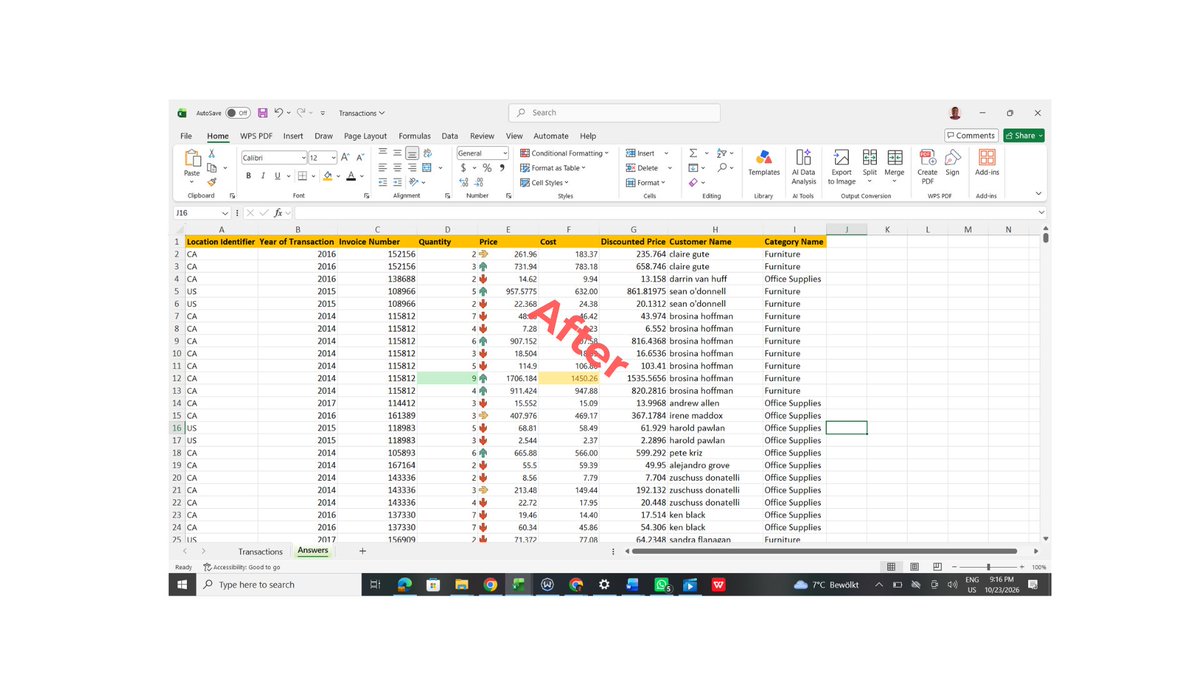The height and width of the screenshot is (675, 1200).
Task: Open Settings gear in the taskbar
Action: pos(604,585)
